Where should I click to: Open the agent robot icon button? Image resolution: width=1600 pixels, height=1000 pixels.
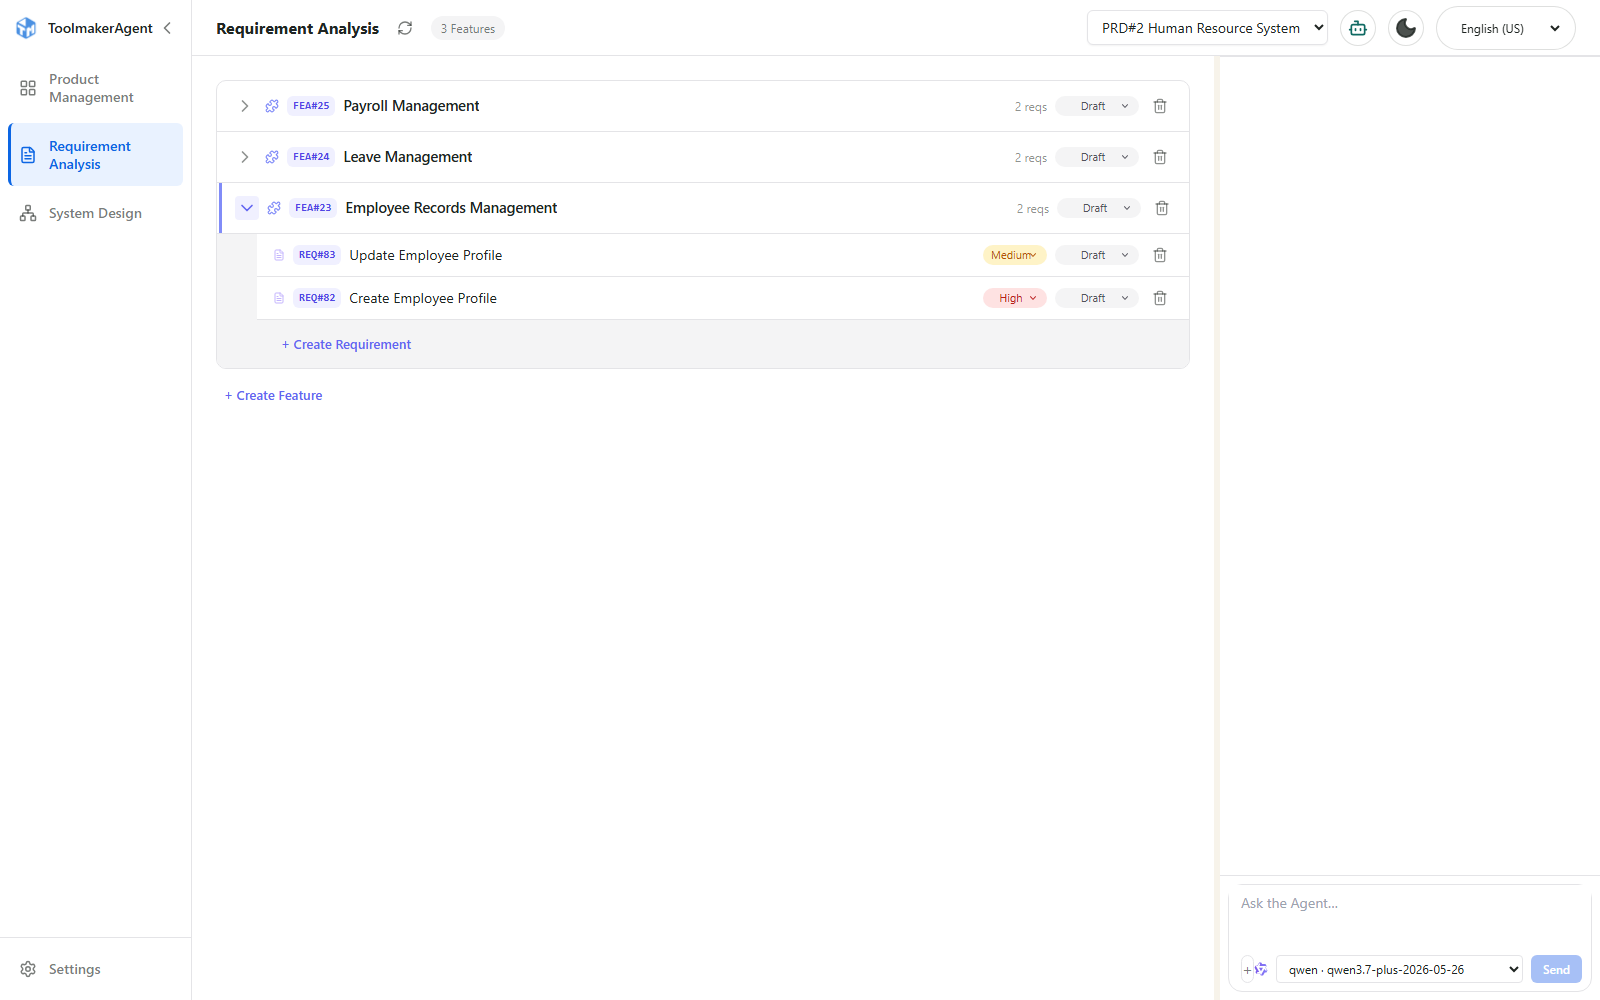click(1358, 28)
